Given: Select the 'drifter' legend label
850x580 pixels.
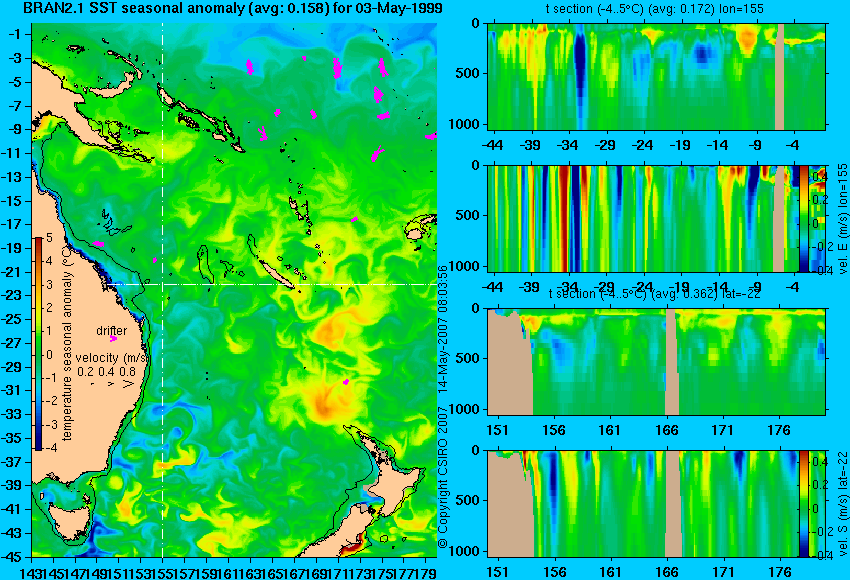Looking at the screenshot, I should pyautogui.click(x=112, y=331).
